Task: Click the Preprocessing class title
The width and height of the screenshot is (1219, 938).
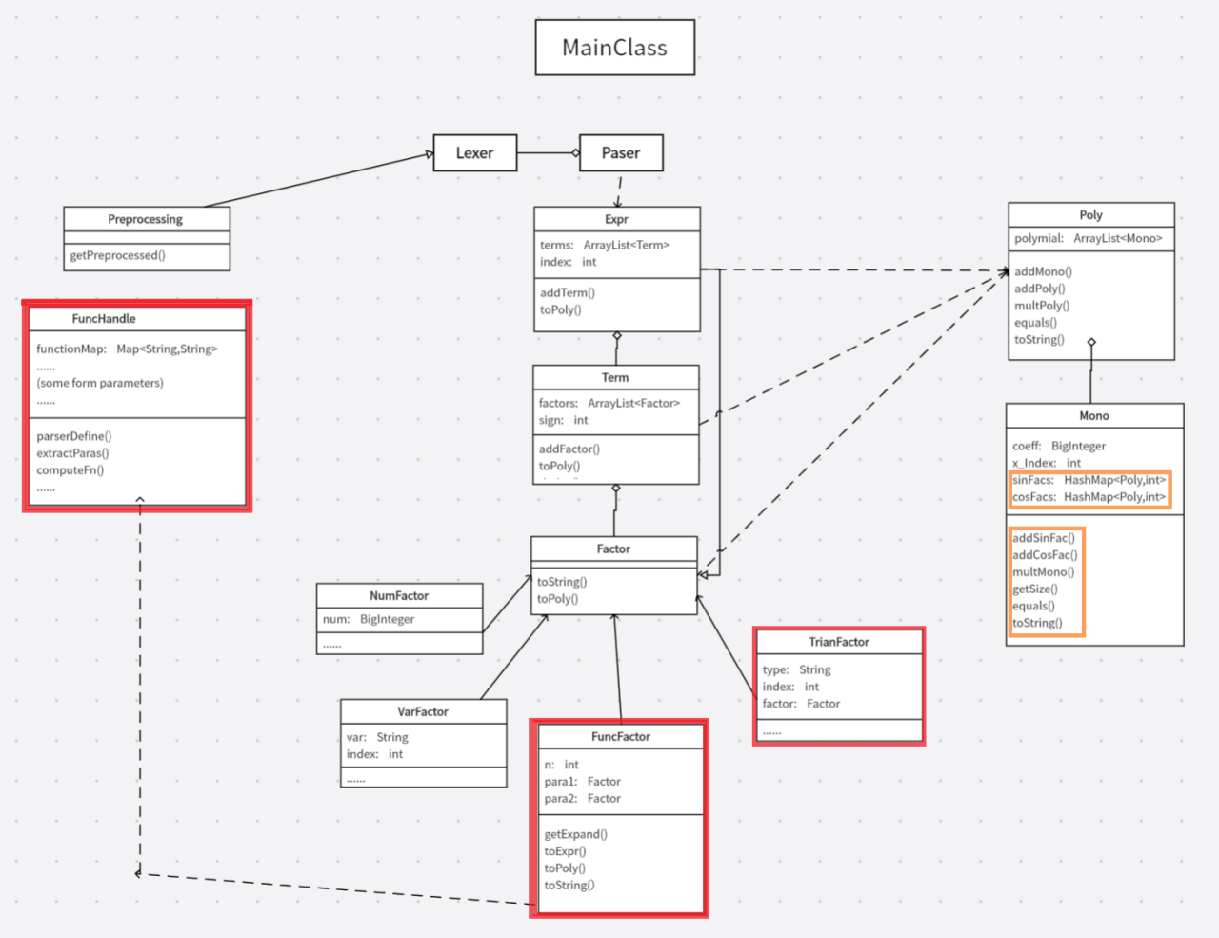Action: click(x=146, y=219)
